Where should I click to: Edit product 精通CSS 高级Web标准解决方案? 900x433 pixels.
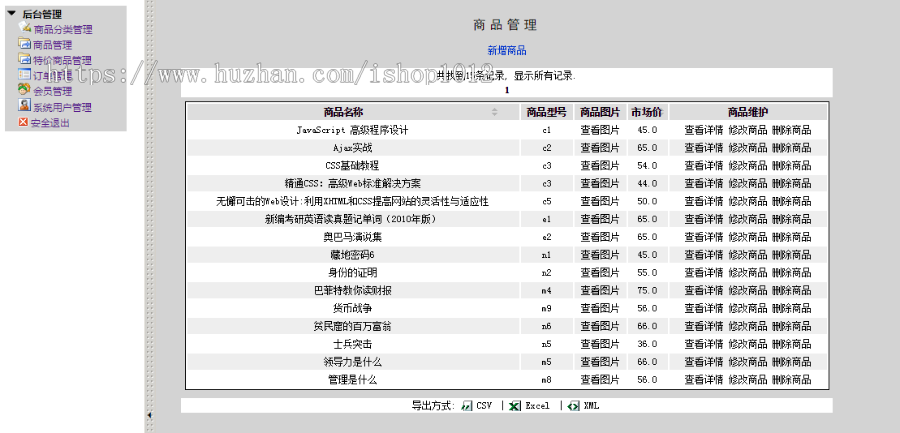[747, 184]
